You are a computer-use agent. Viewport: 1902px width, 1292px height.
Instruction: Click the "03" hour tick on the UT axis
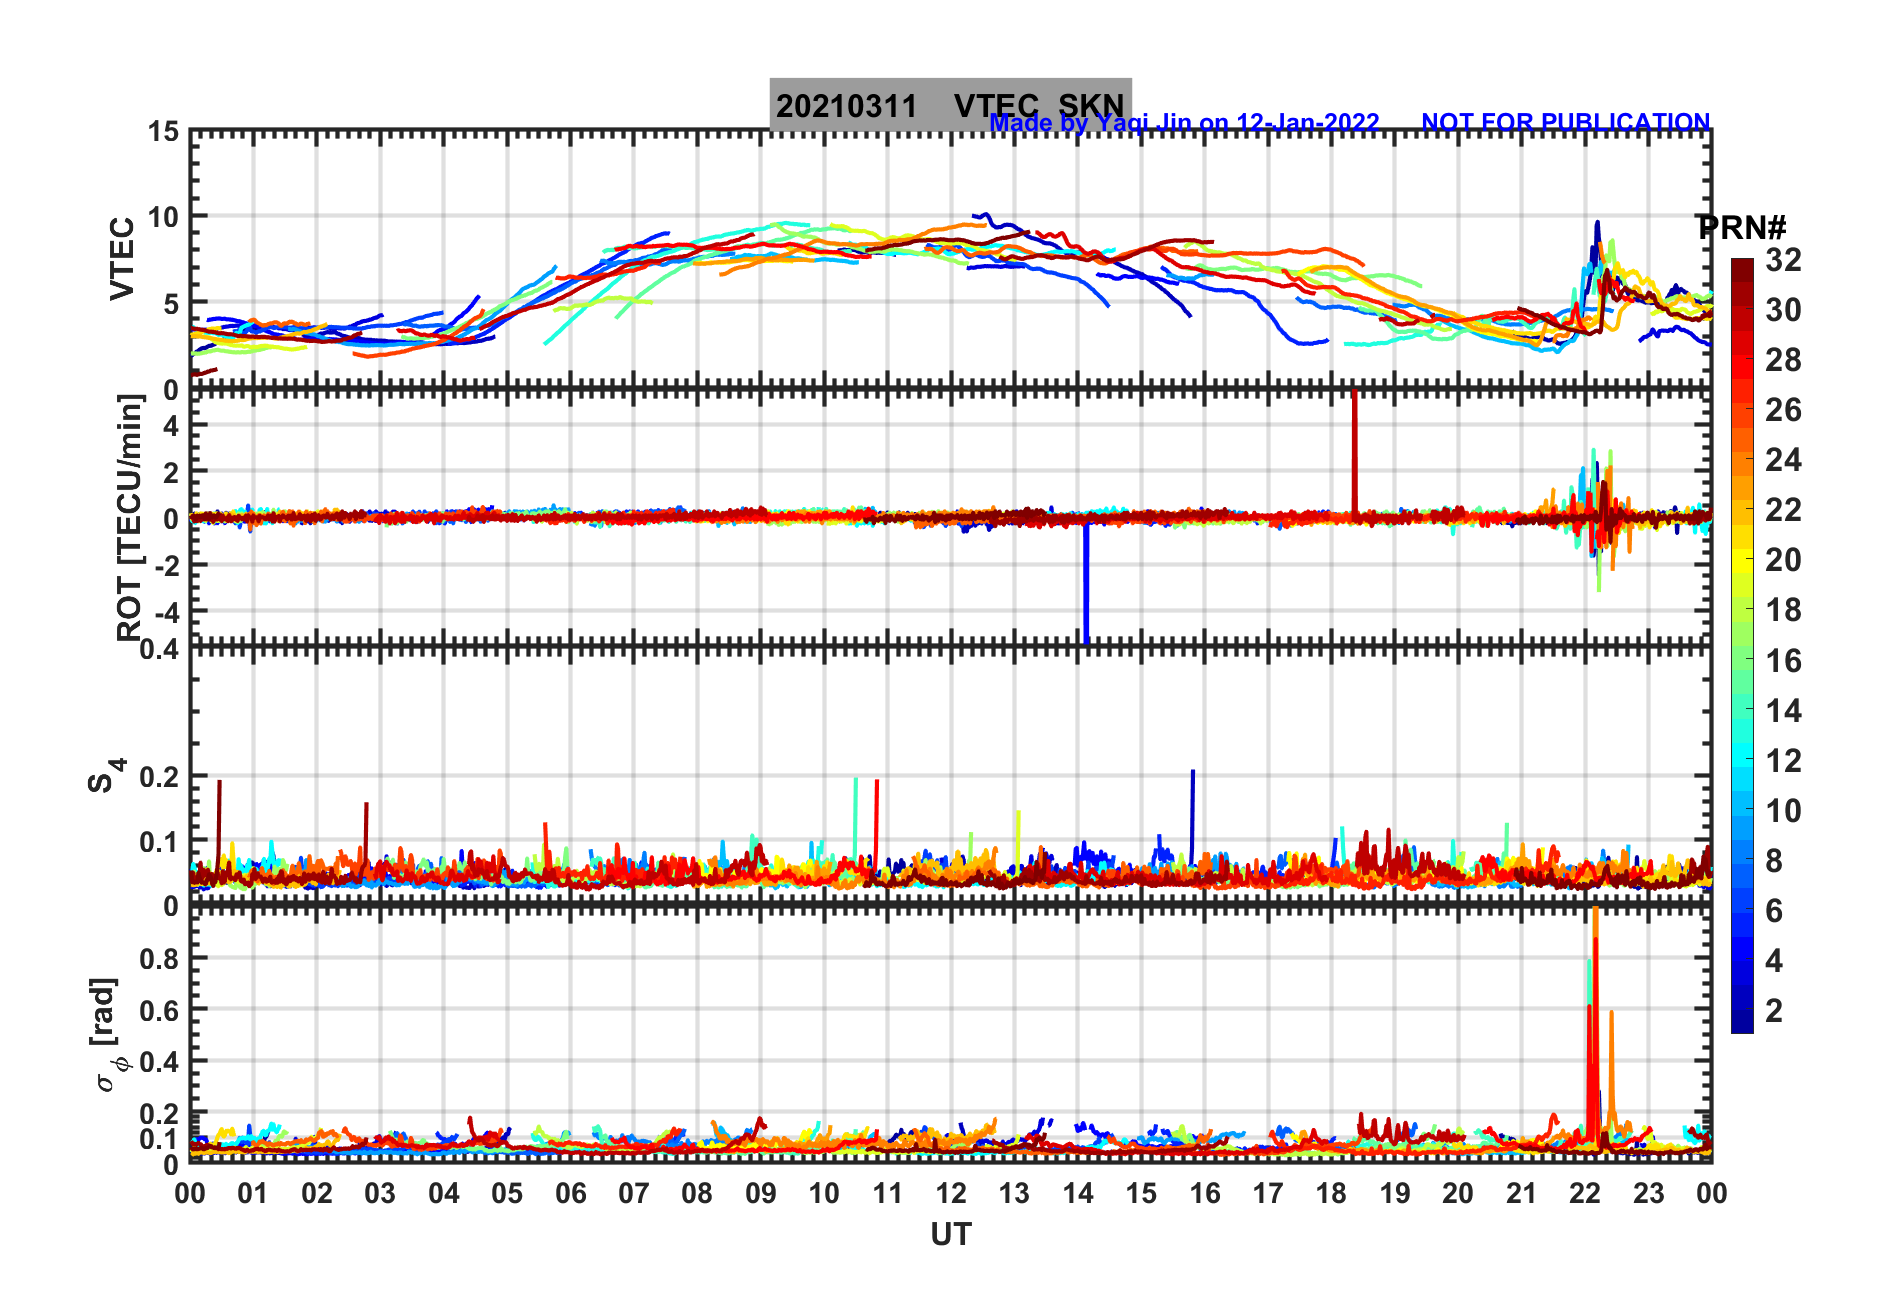point(380,1193)
